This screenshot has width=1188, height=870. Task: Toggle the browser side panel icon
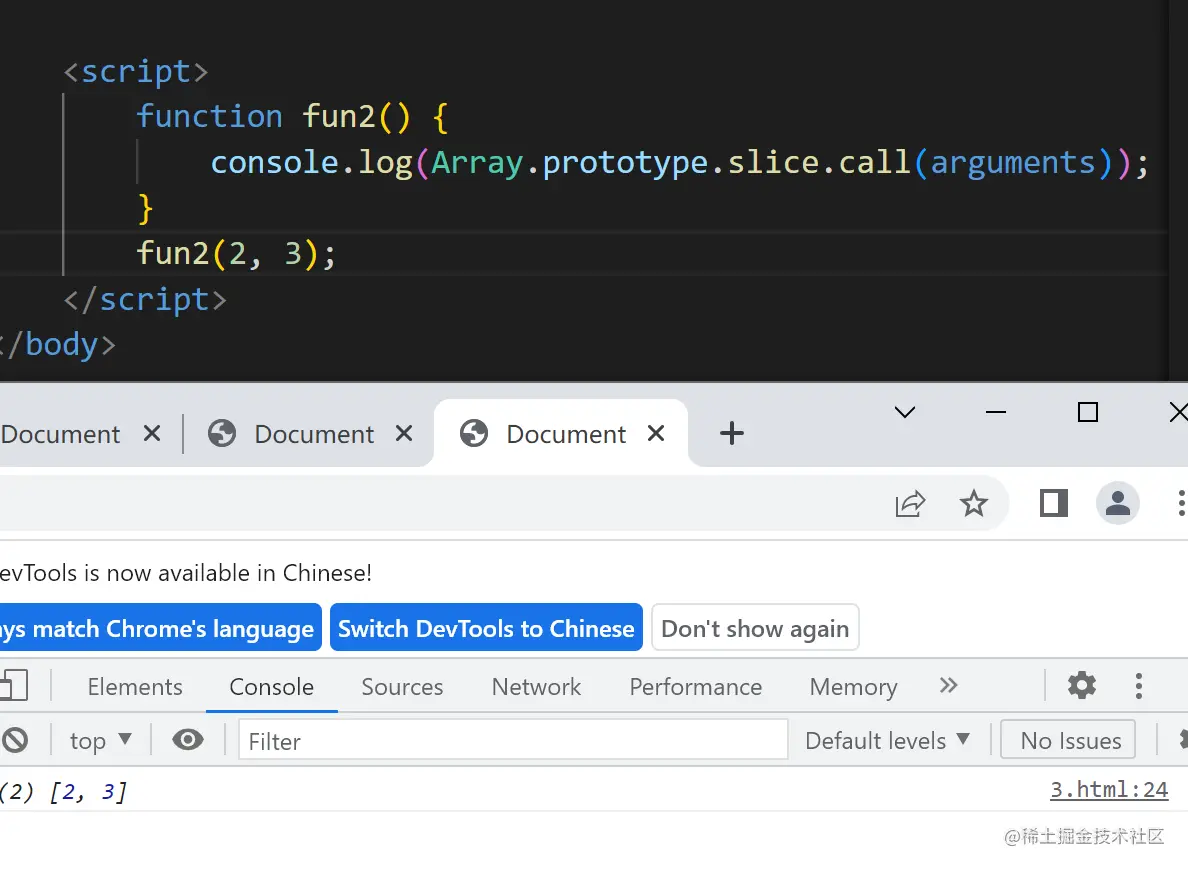[1054, 503]
